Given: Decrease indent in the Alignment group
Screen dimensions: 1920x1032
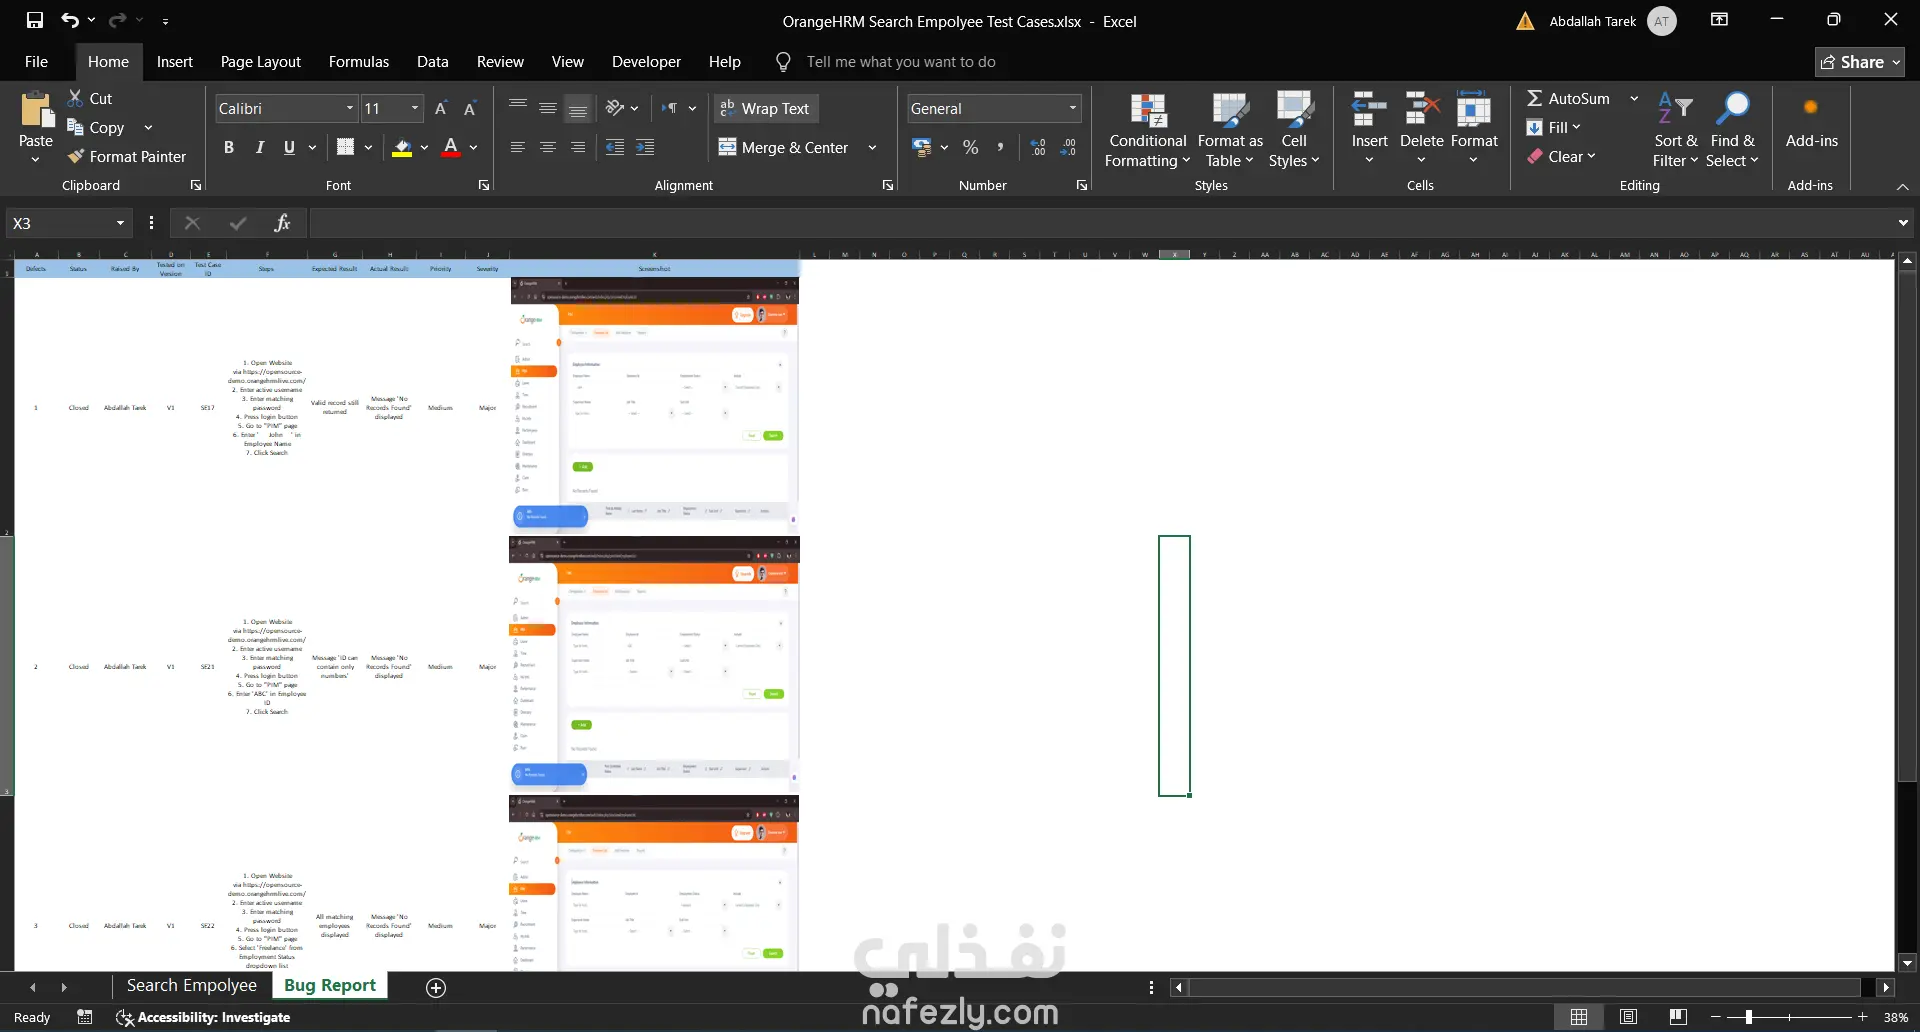Looking at the screenshot, I should 615,147.
